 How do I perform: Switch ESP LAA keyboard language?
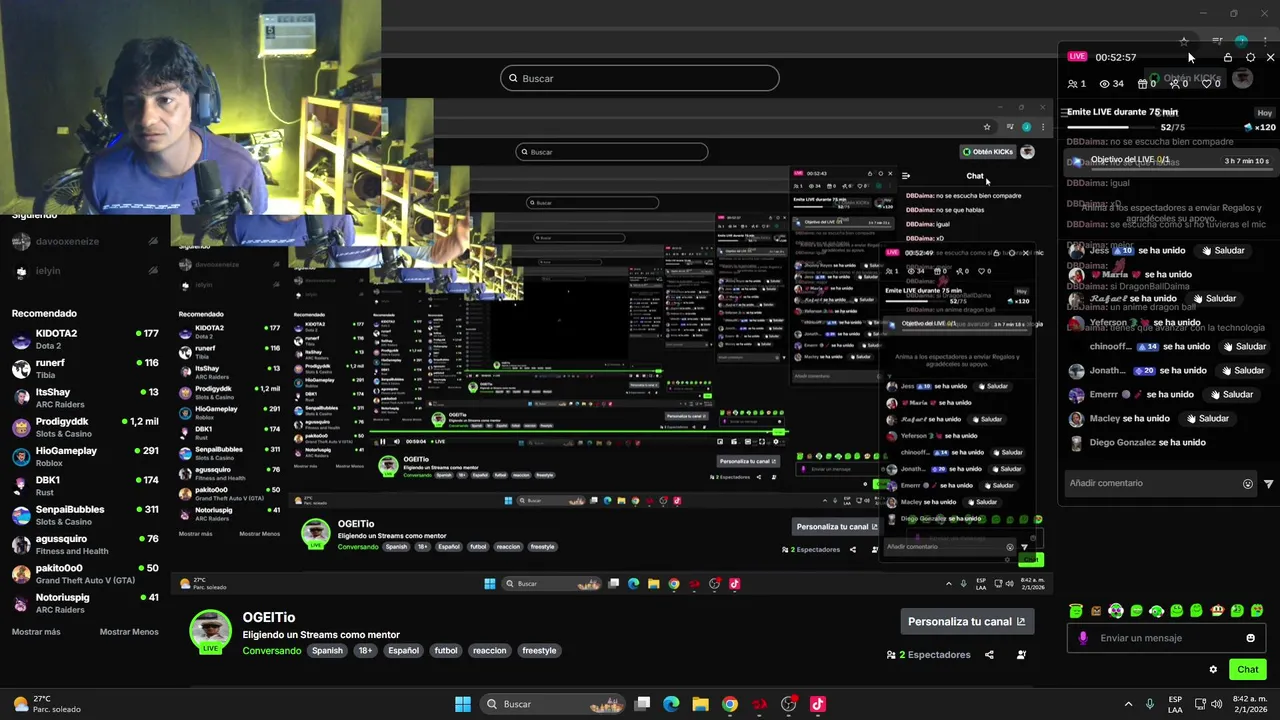[x=1176, y=704]
